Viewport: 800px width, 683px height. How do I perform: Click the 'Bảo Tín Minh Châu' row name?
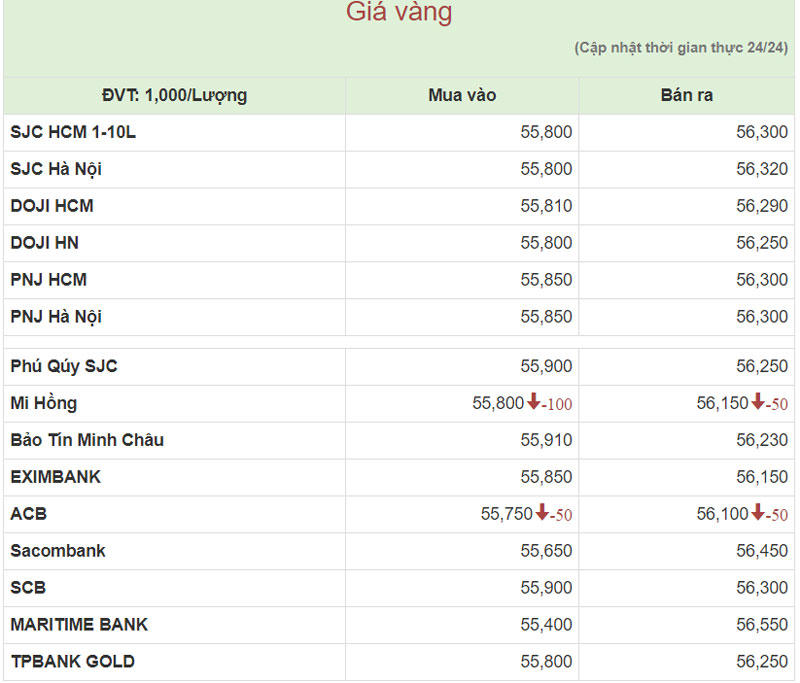pos(87,440)
